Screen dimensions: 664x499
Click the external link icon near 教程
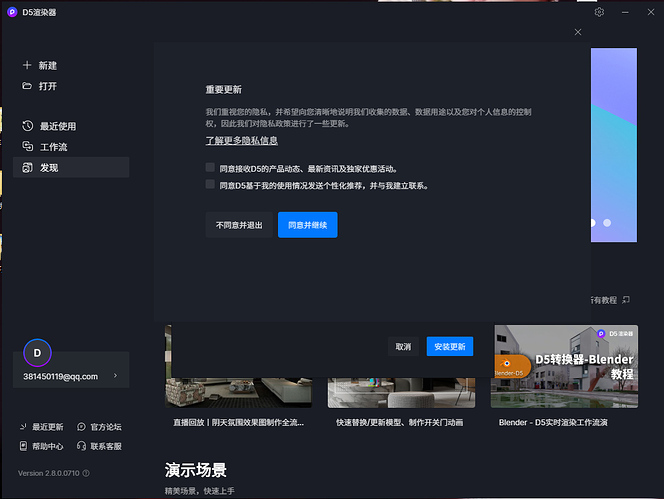pyautogui.click(x=626, y=300)
